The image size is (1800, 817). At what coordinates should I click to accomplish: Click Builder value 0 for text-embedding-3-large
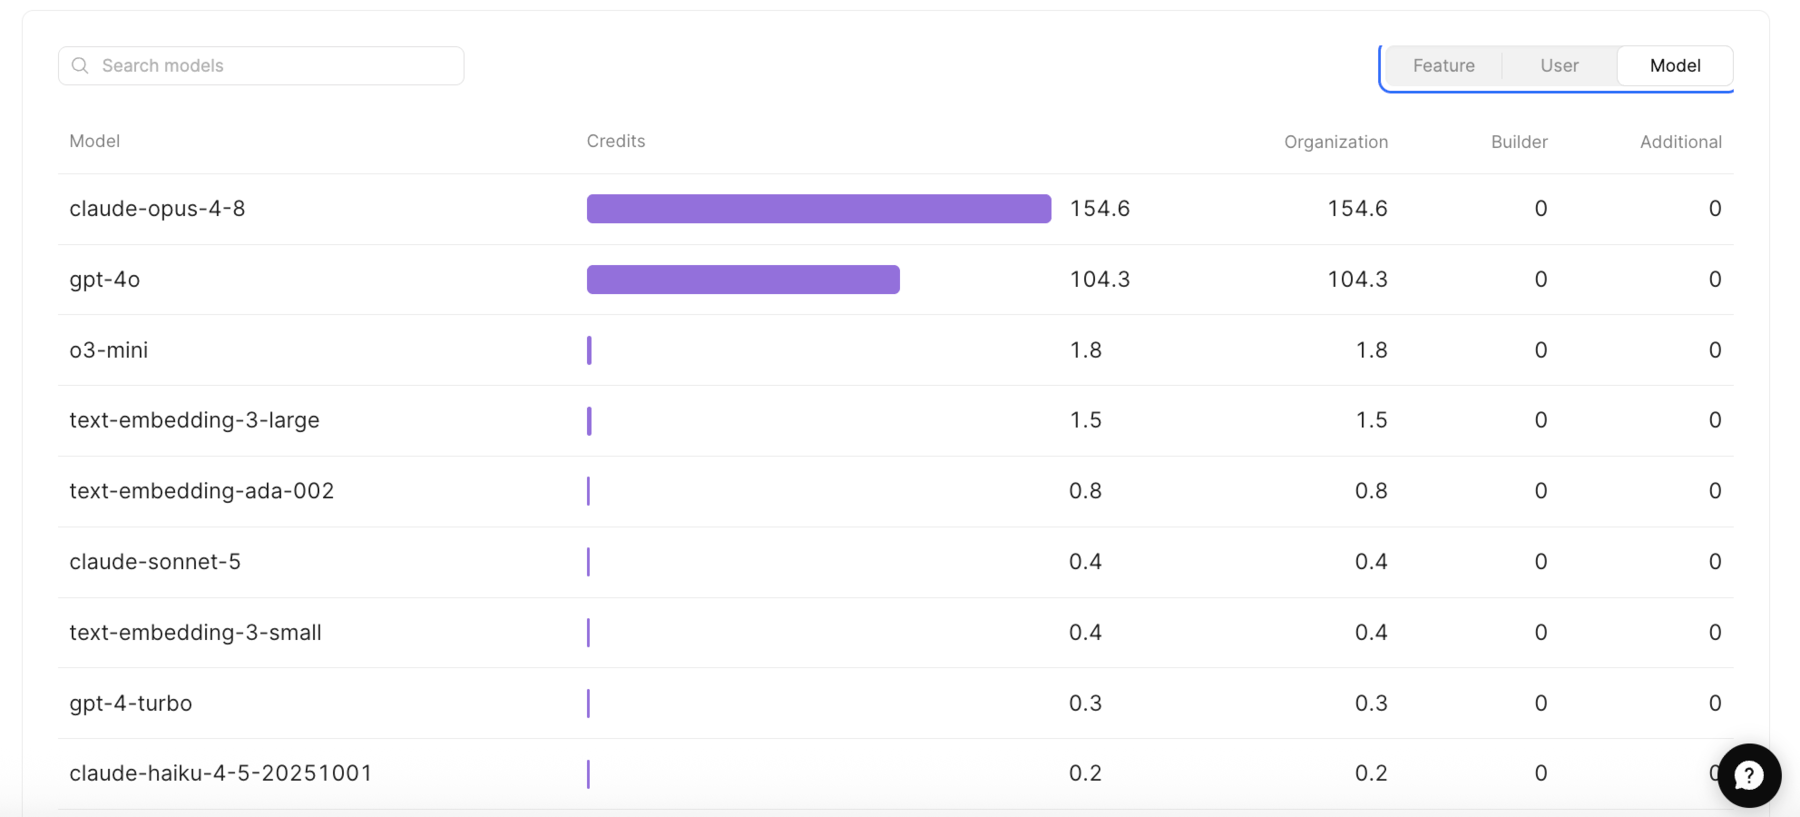coord(1541,420)
